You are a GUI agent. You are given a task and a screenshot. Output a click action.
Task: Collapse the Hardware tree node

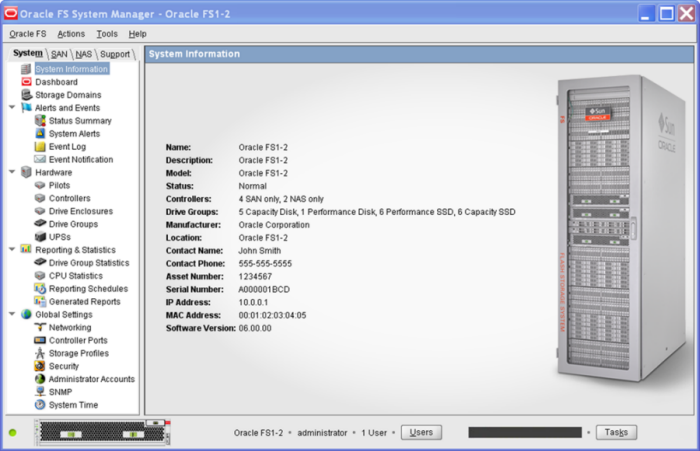click(x=12, y=171)
